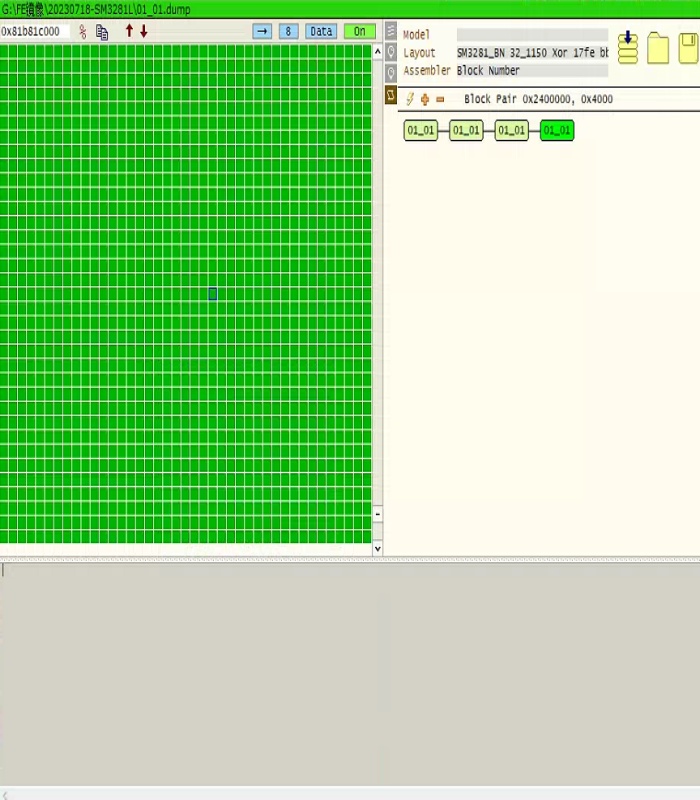This screenshot has width=700, height=800.
Task: Click the left scroll arrow at window bottom
Action: (6, 795)
